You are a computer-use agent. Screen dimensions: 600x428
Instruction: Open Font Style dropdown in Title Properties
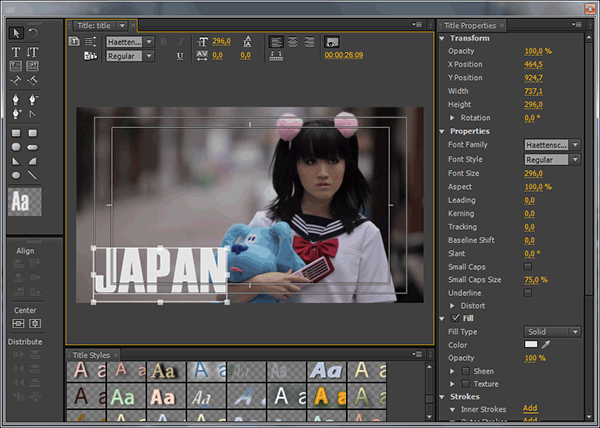pyautogui.click(x=552, y=159)
